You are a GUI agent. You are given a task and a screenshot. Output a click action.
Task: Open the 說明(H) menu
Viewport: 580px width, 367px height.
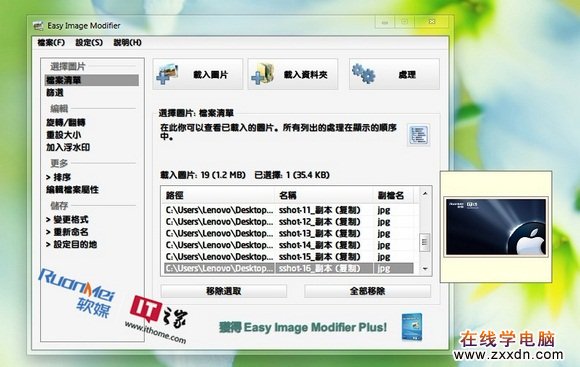coord(128,43)
